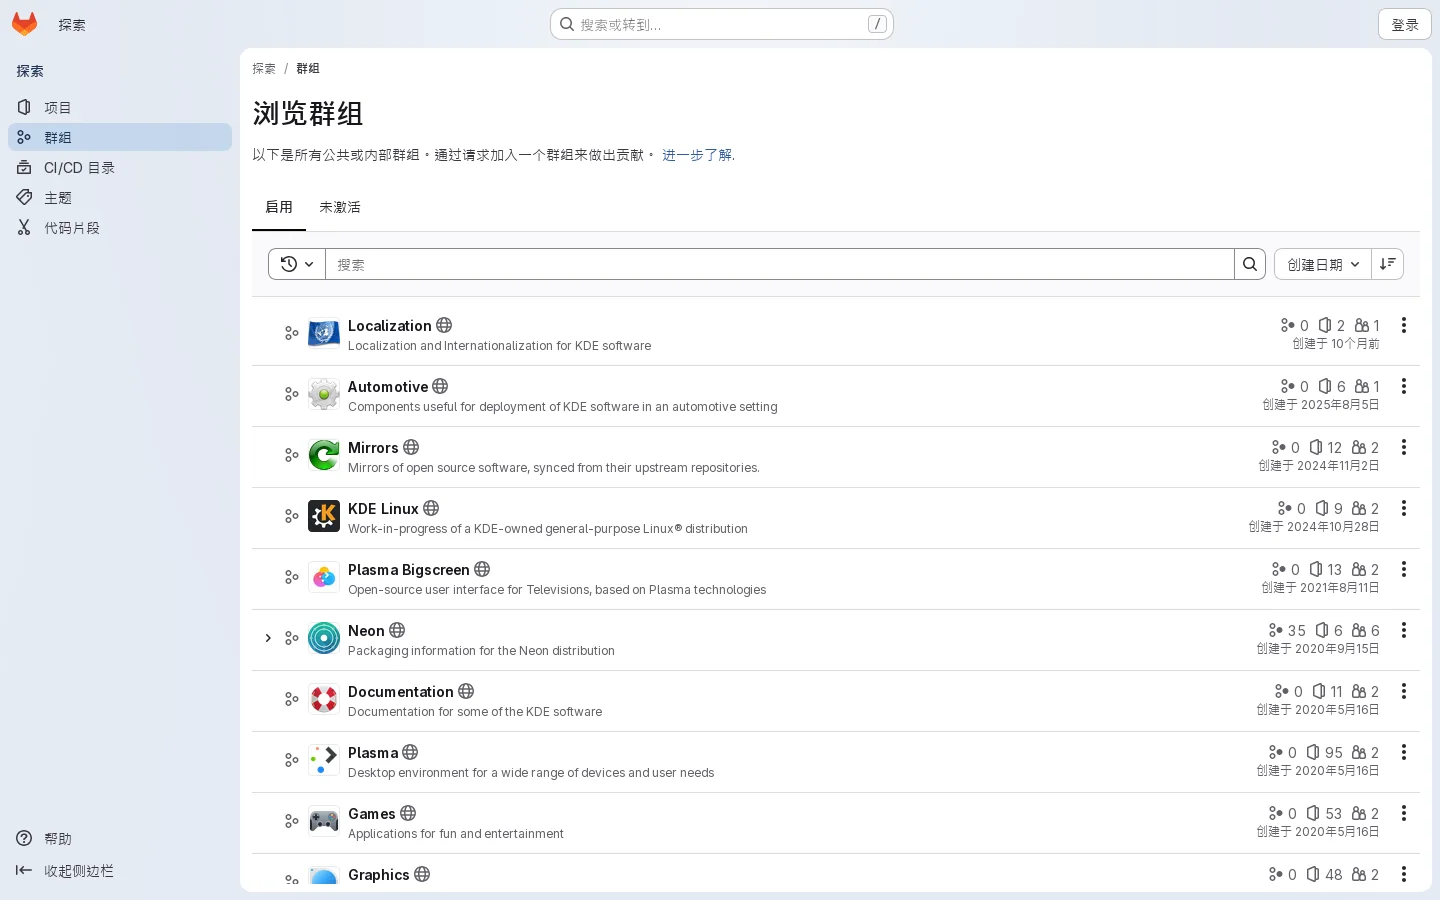Image resolution: width=1440 pixels, height=900 pixels.
Task: Open CI/CD 目录 in sidebar
Action: (x=120, y=168)
